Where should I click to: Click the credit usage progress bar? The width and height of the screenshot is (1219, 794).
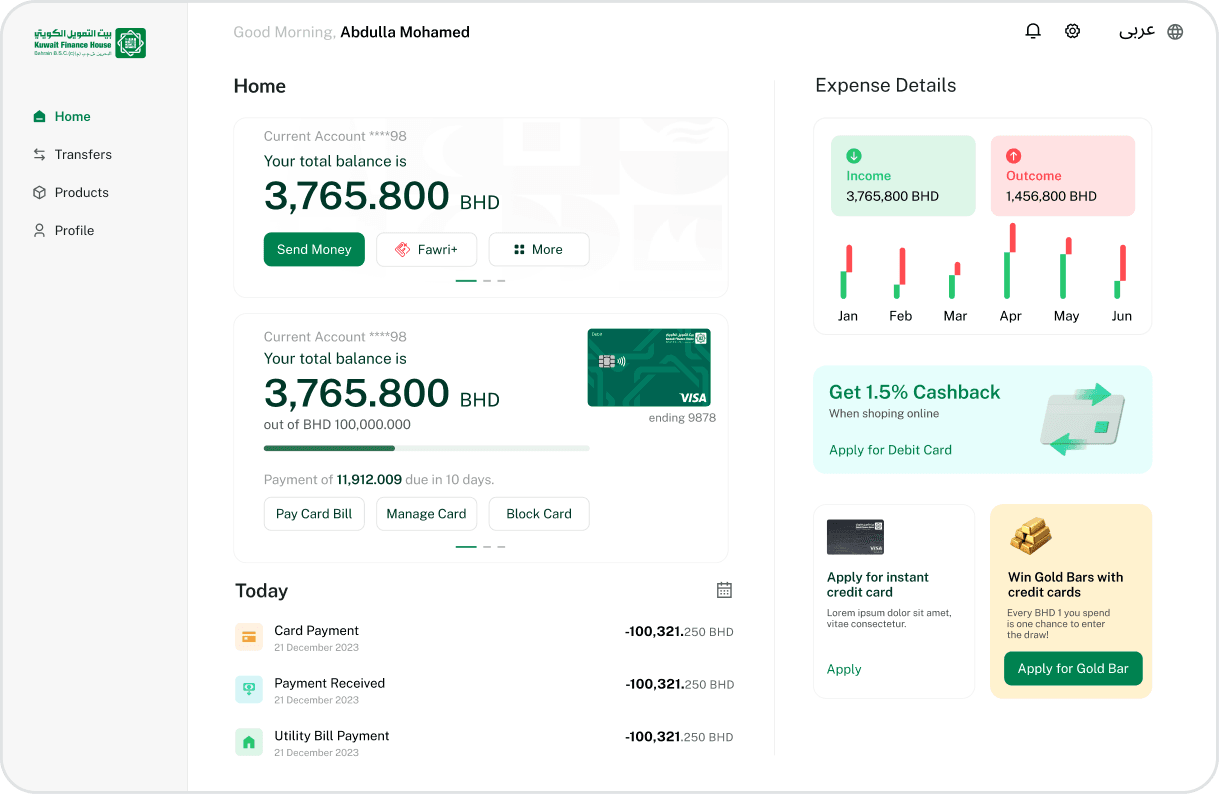(427, 448)
